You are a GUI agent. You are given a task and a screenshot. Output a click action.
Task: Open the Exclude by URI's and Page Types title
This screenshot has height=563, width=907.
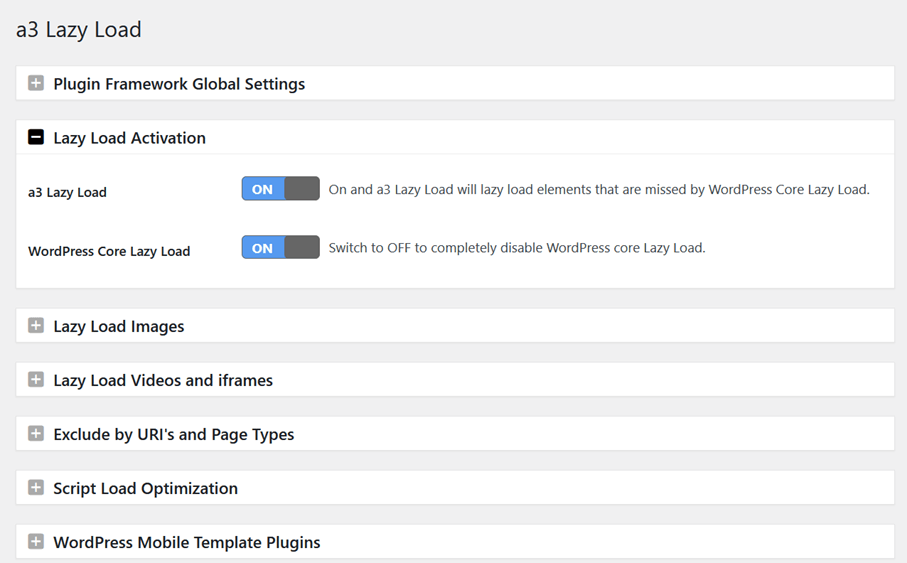pos(173,434)
